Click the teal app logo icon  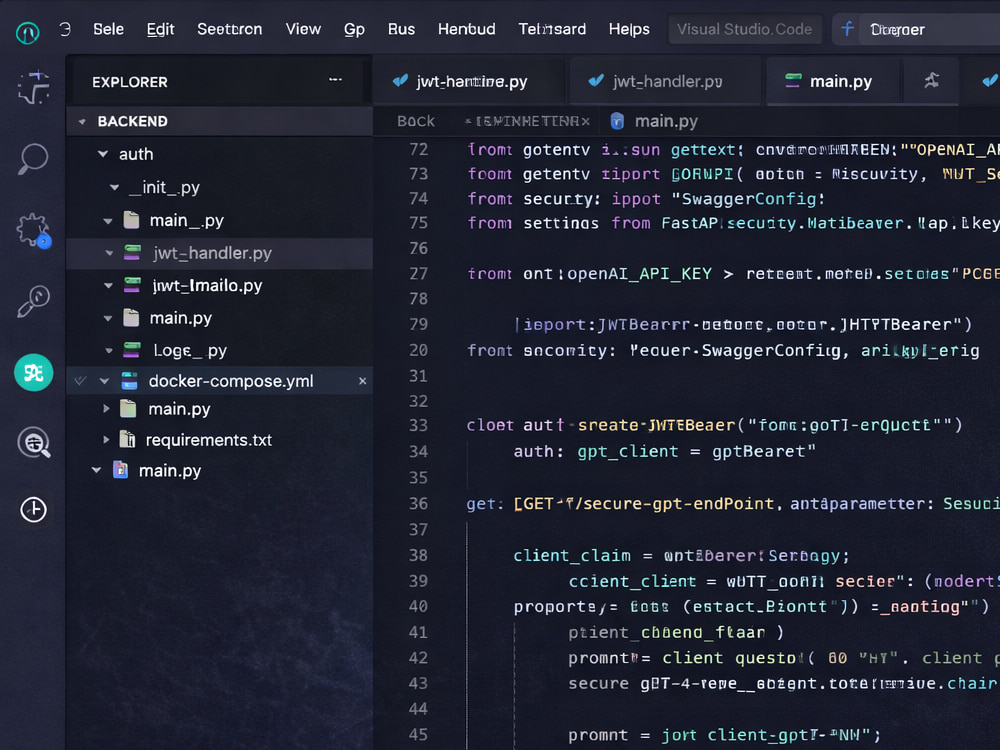click(27, 31)
